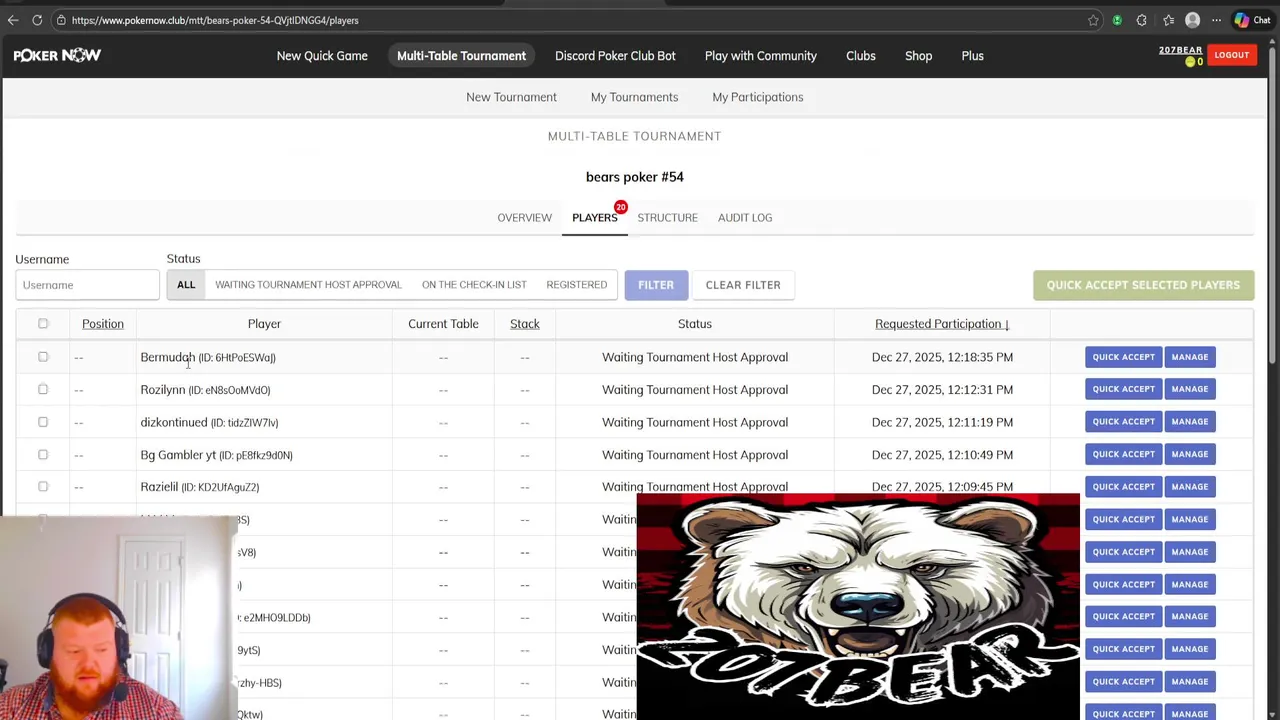
Task: Click the address bar URL
Action: coord(215,20)
